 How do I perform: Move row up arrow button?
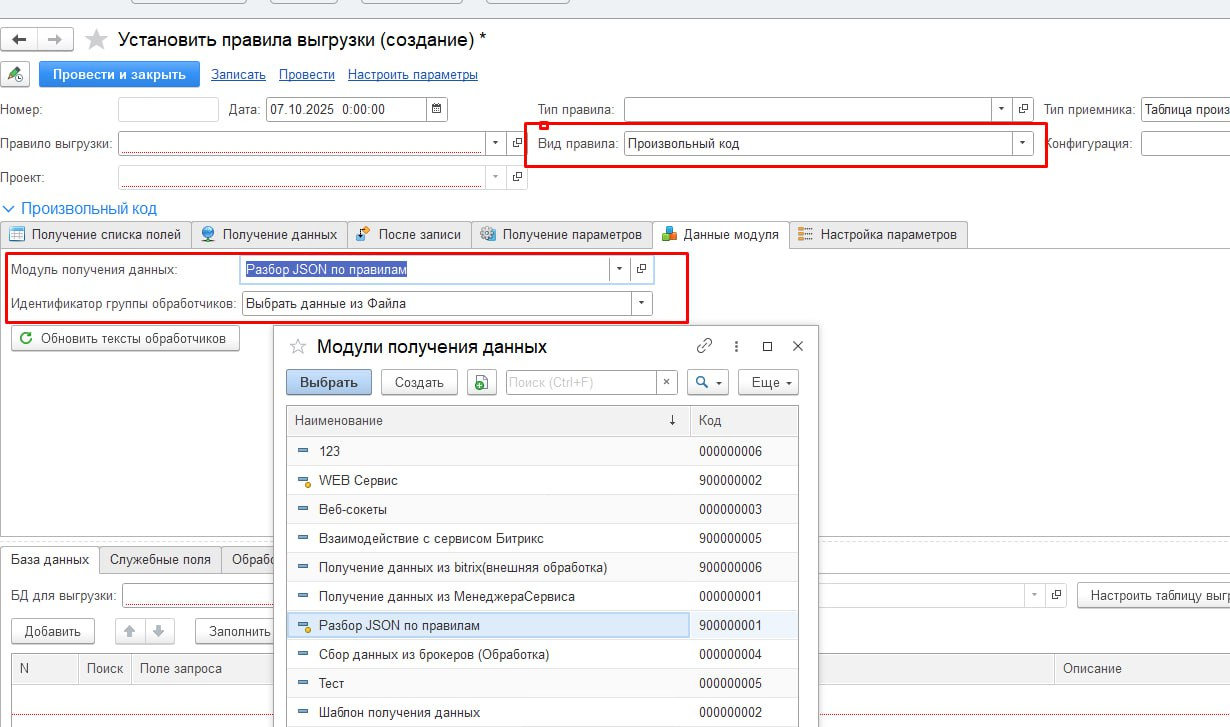coord(129,631)
